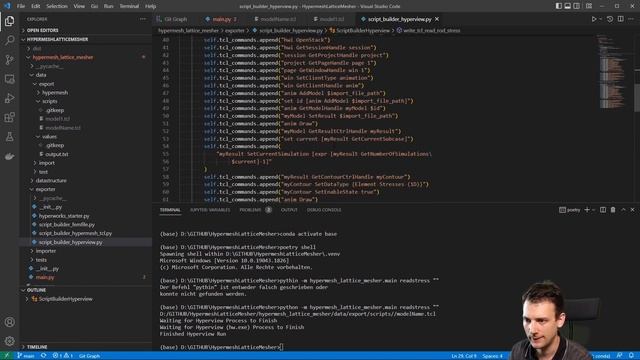Open the Extensions view

9,118
